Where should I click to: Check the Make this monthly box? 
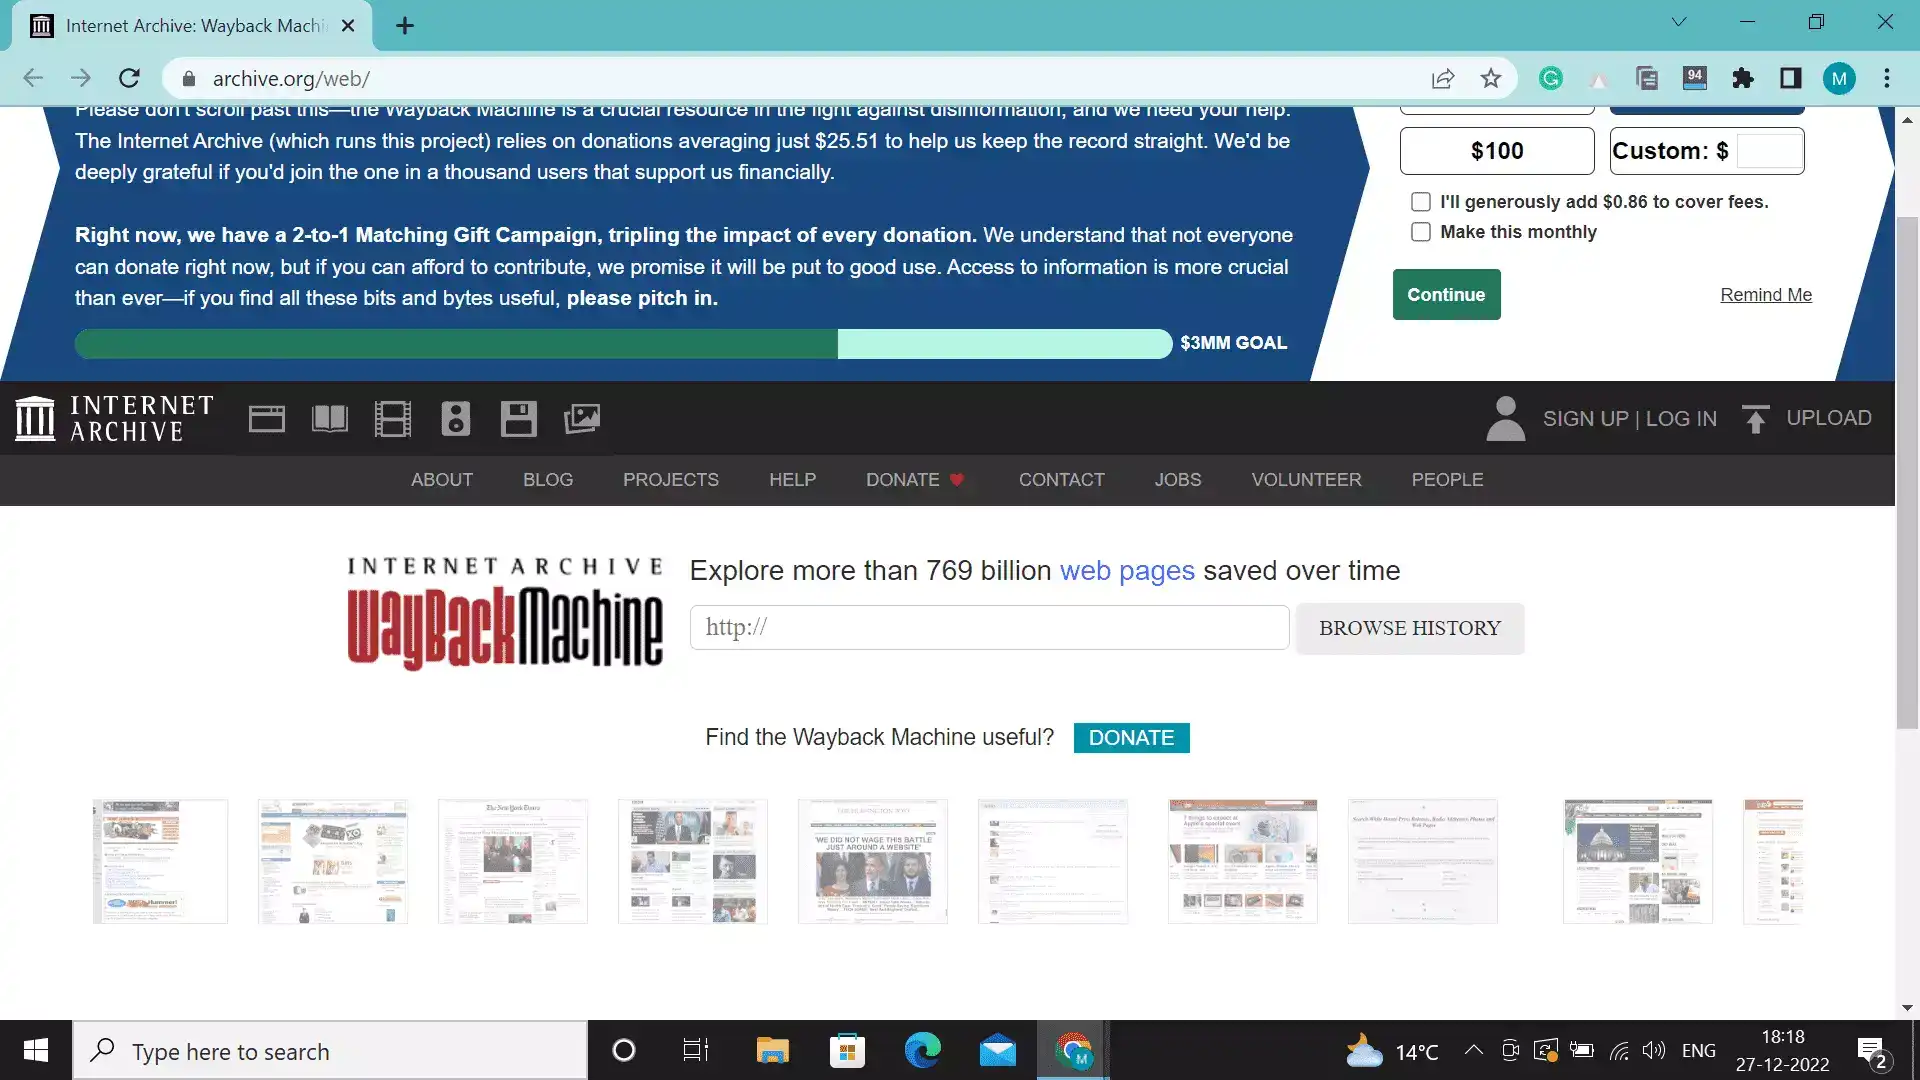tap(1421, 232)
